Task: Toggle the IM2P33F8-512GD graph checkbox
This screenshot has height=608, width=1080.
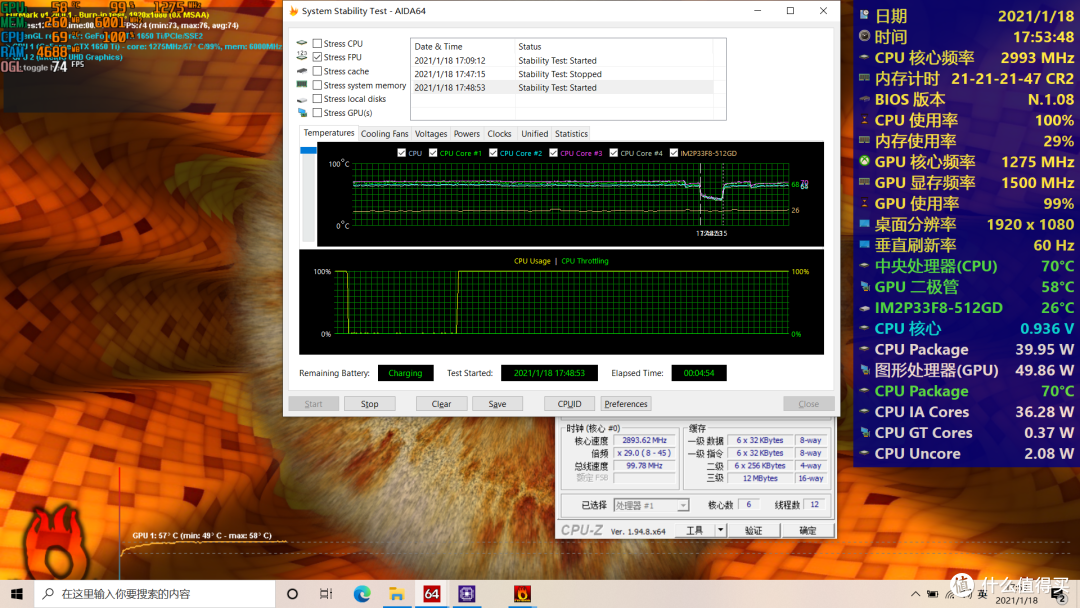Action: (x=674, y=153)
